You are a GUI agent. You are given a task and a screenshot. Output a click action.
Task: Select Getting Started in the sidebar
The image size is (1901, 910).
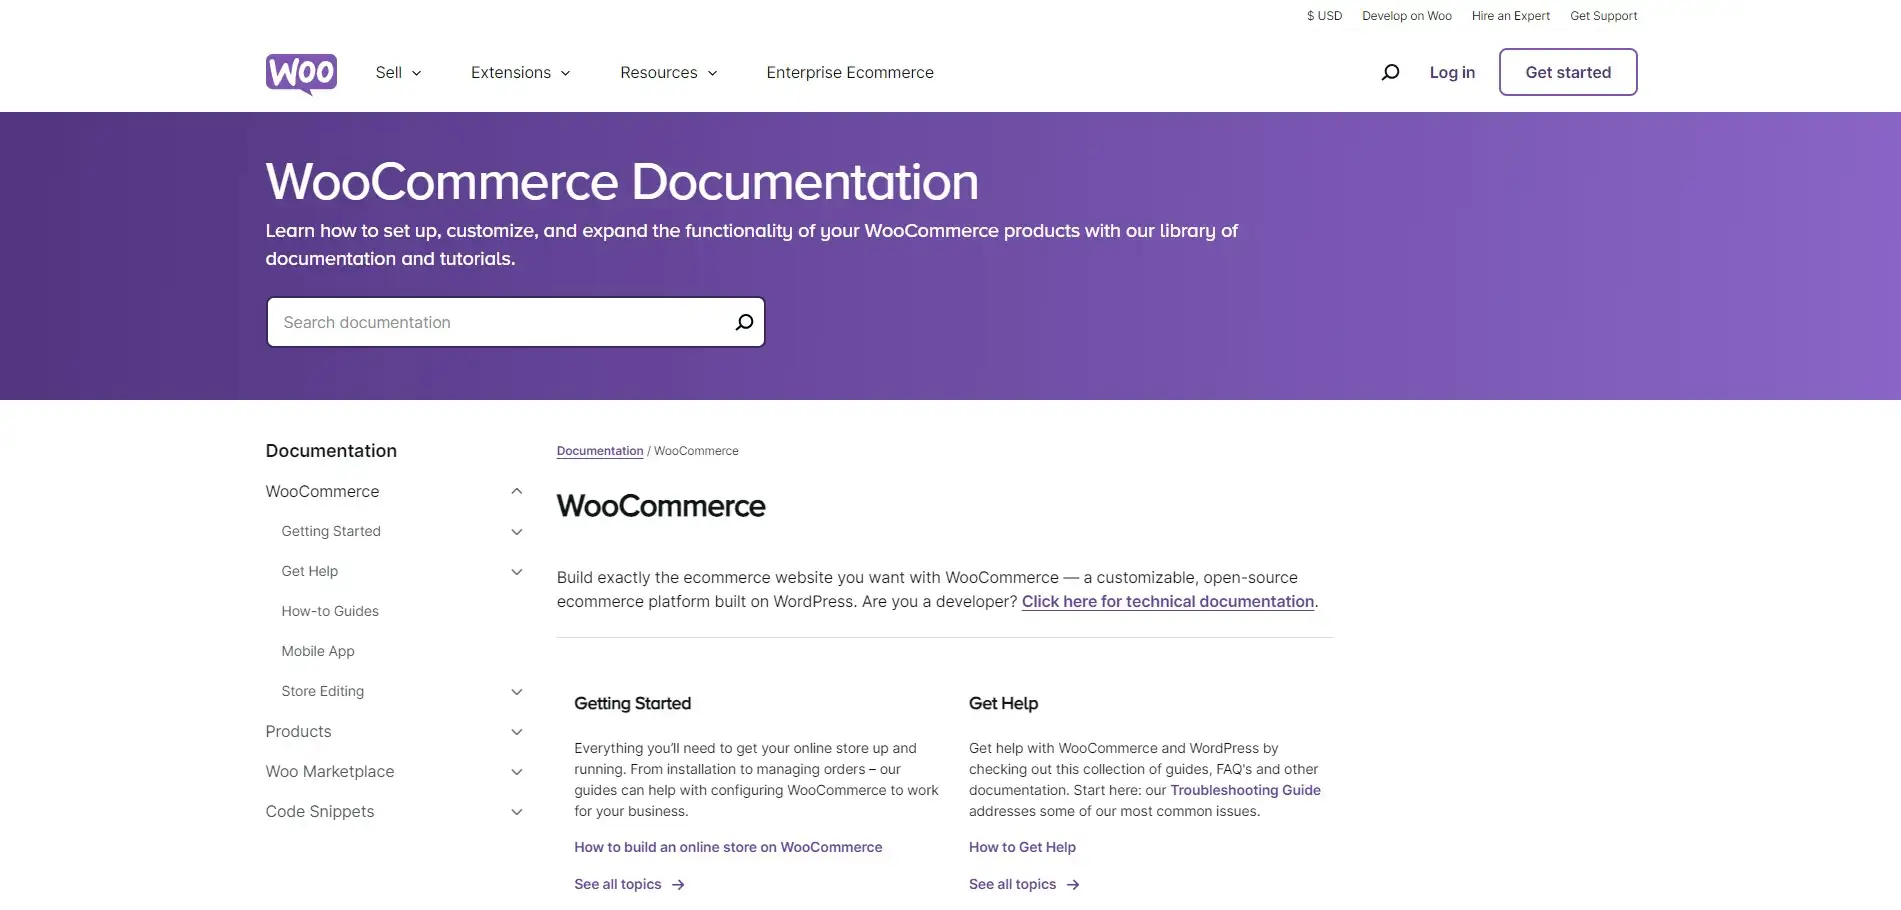[331, 531]
